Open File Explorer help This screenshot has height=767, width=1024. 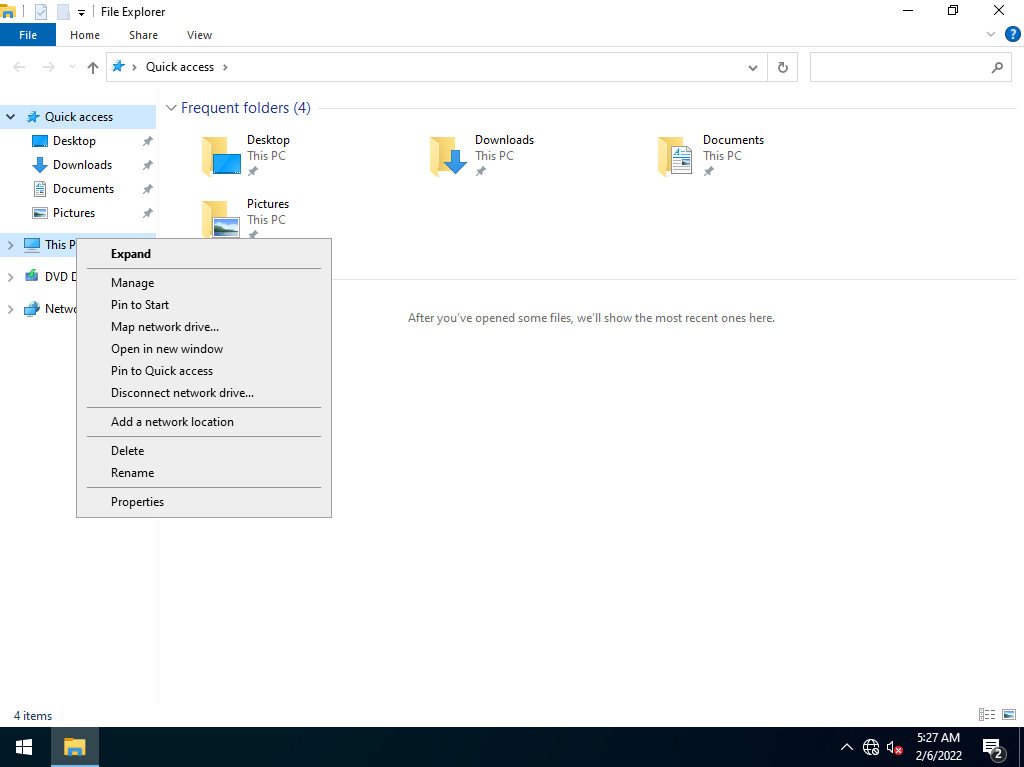1012,35
